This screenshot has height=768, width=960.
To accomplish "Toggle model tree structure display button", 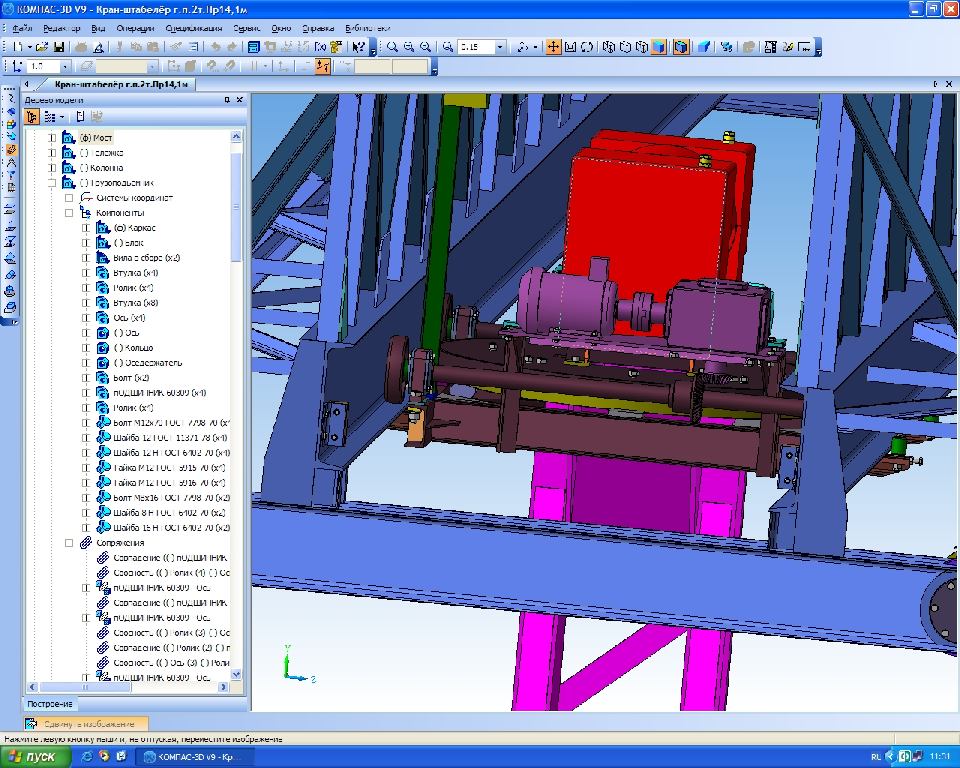I will pos(33,117).
